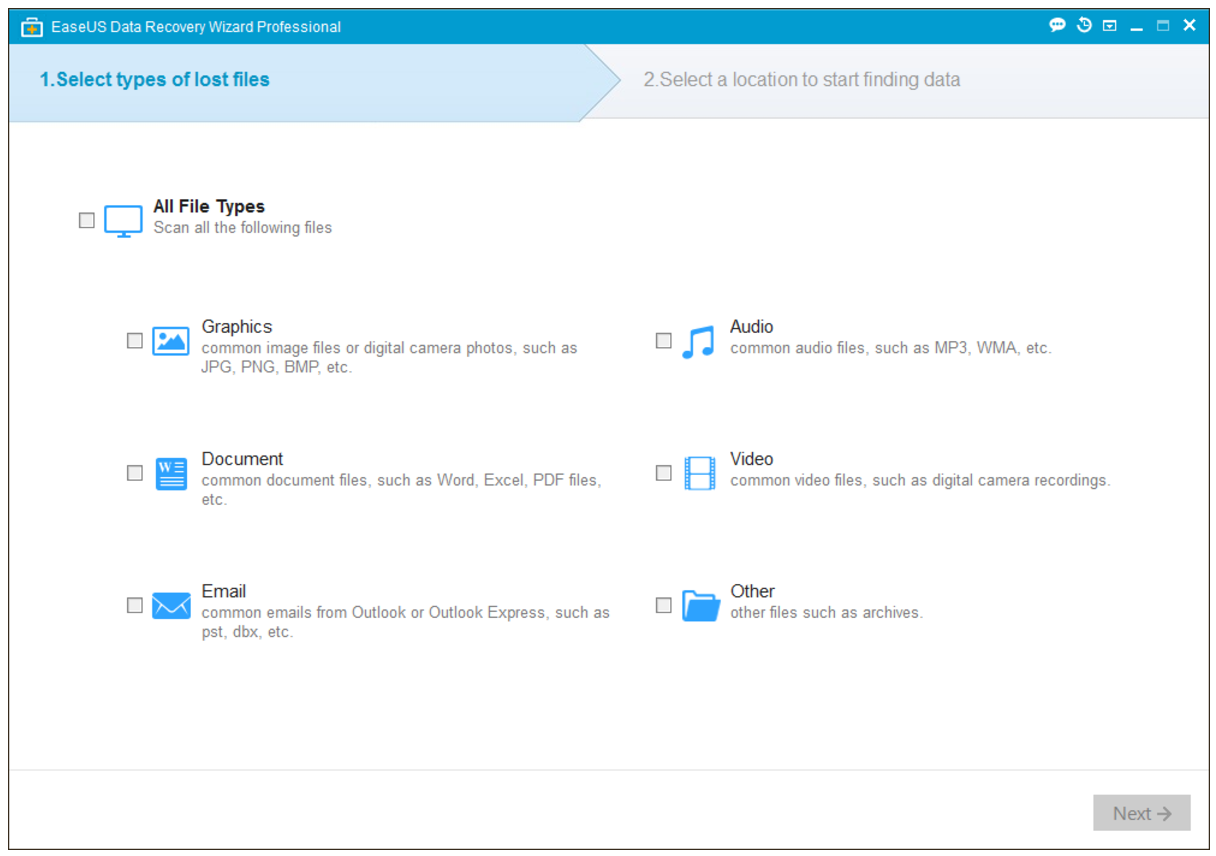Screen dimensions: 1216x856
Task: Click the All File Types label
Action: point(209,206)
